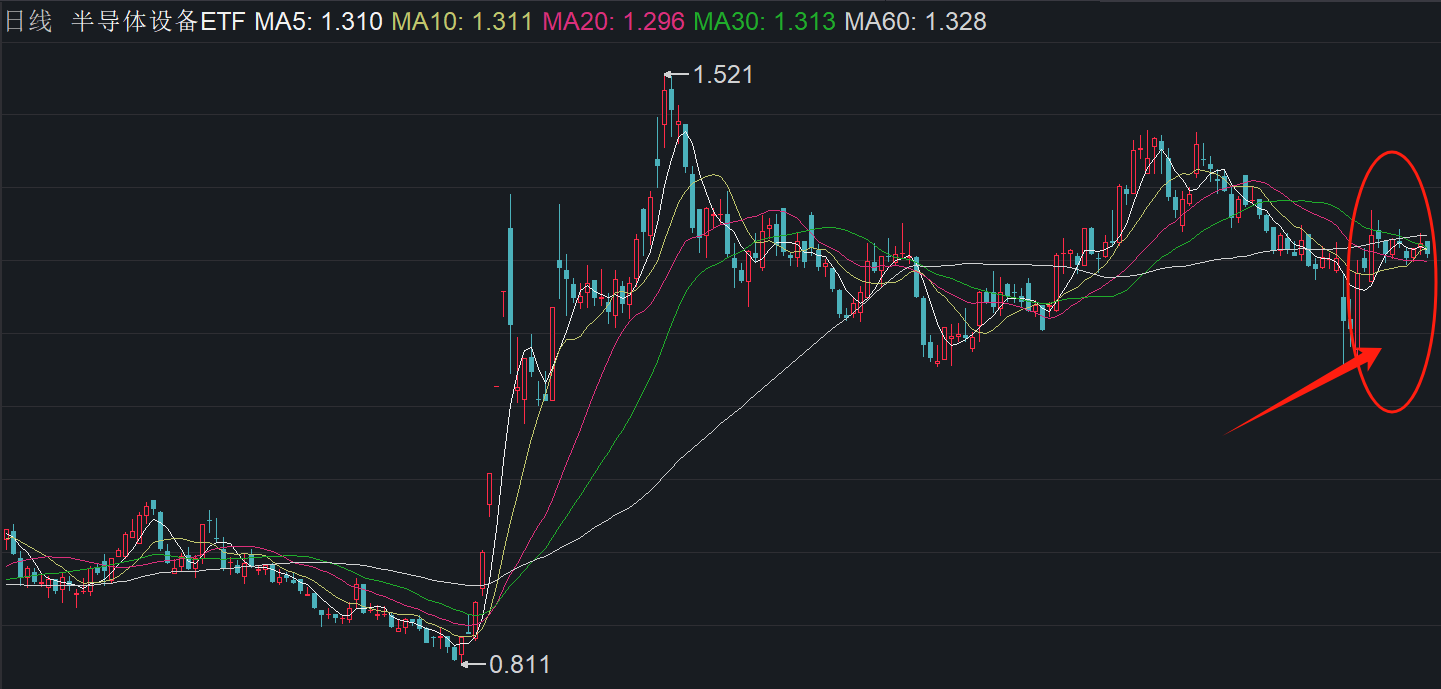Click the 日线 daily chart label
The image size is (1441, 689).
(29, 22)
